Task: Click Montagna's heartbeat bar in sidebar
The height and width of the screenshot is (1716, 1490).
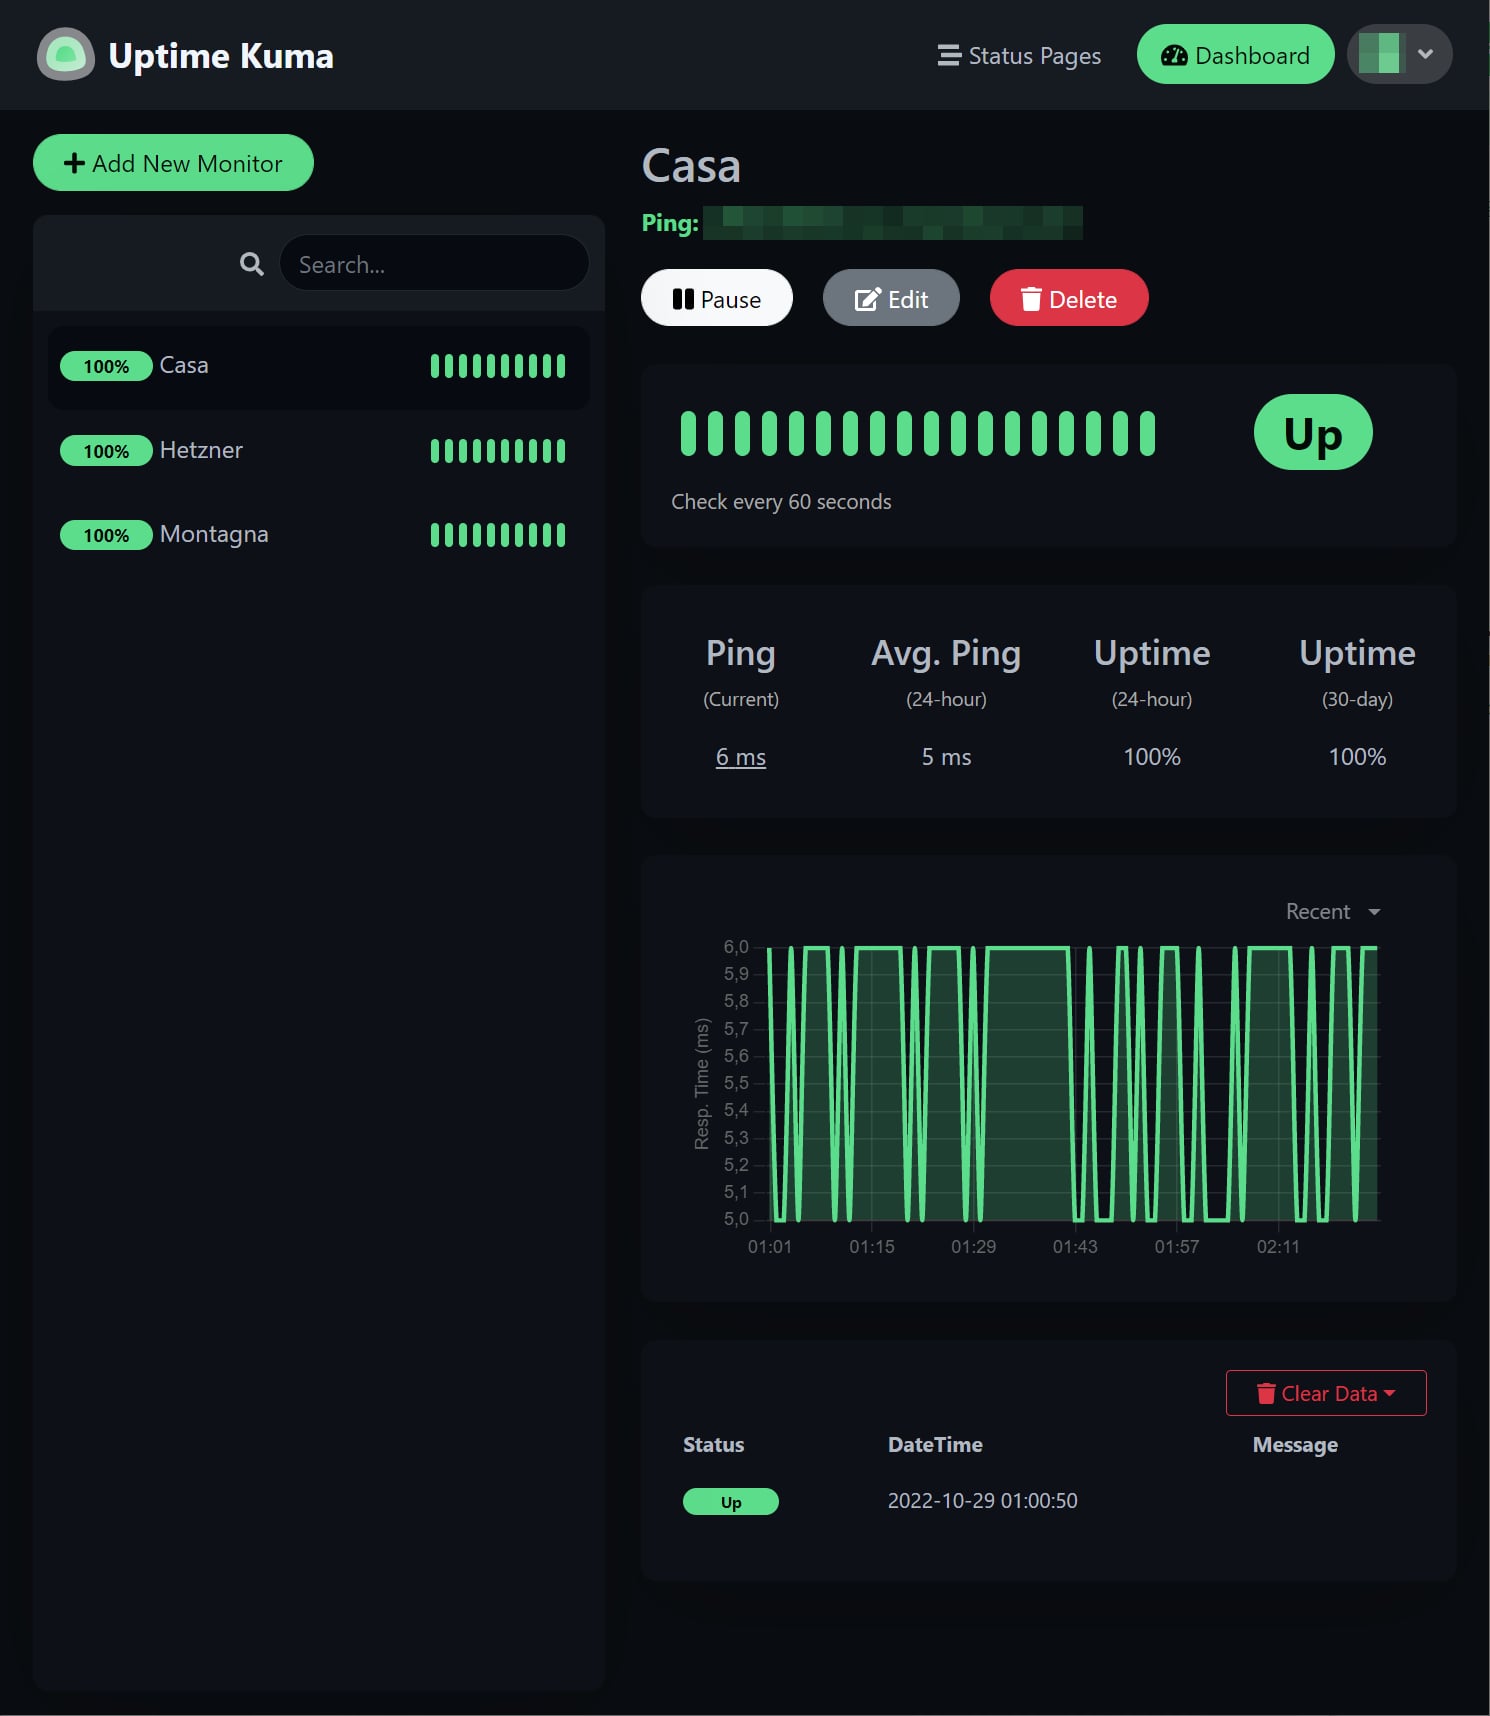Action: (x=498, y=535)
